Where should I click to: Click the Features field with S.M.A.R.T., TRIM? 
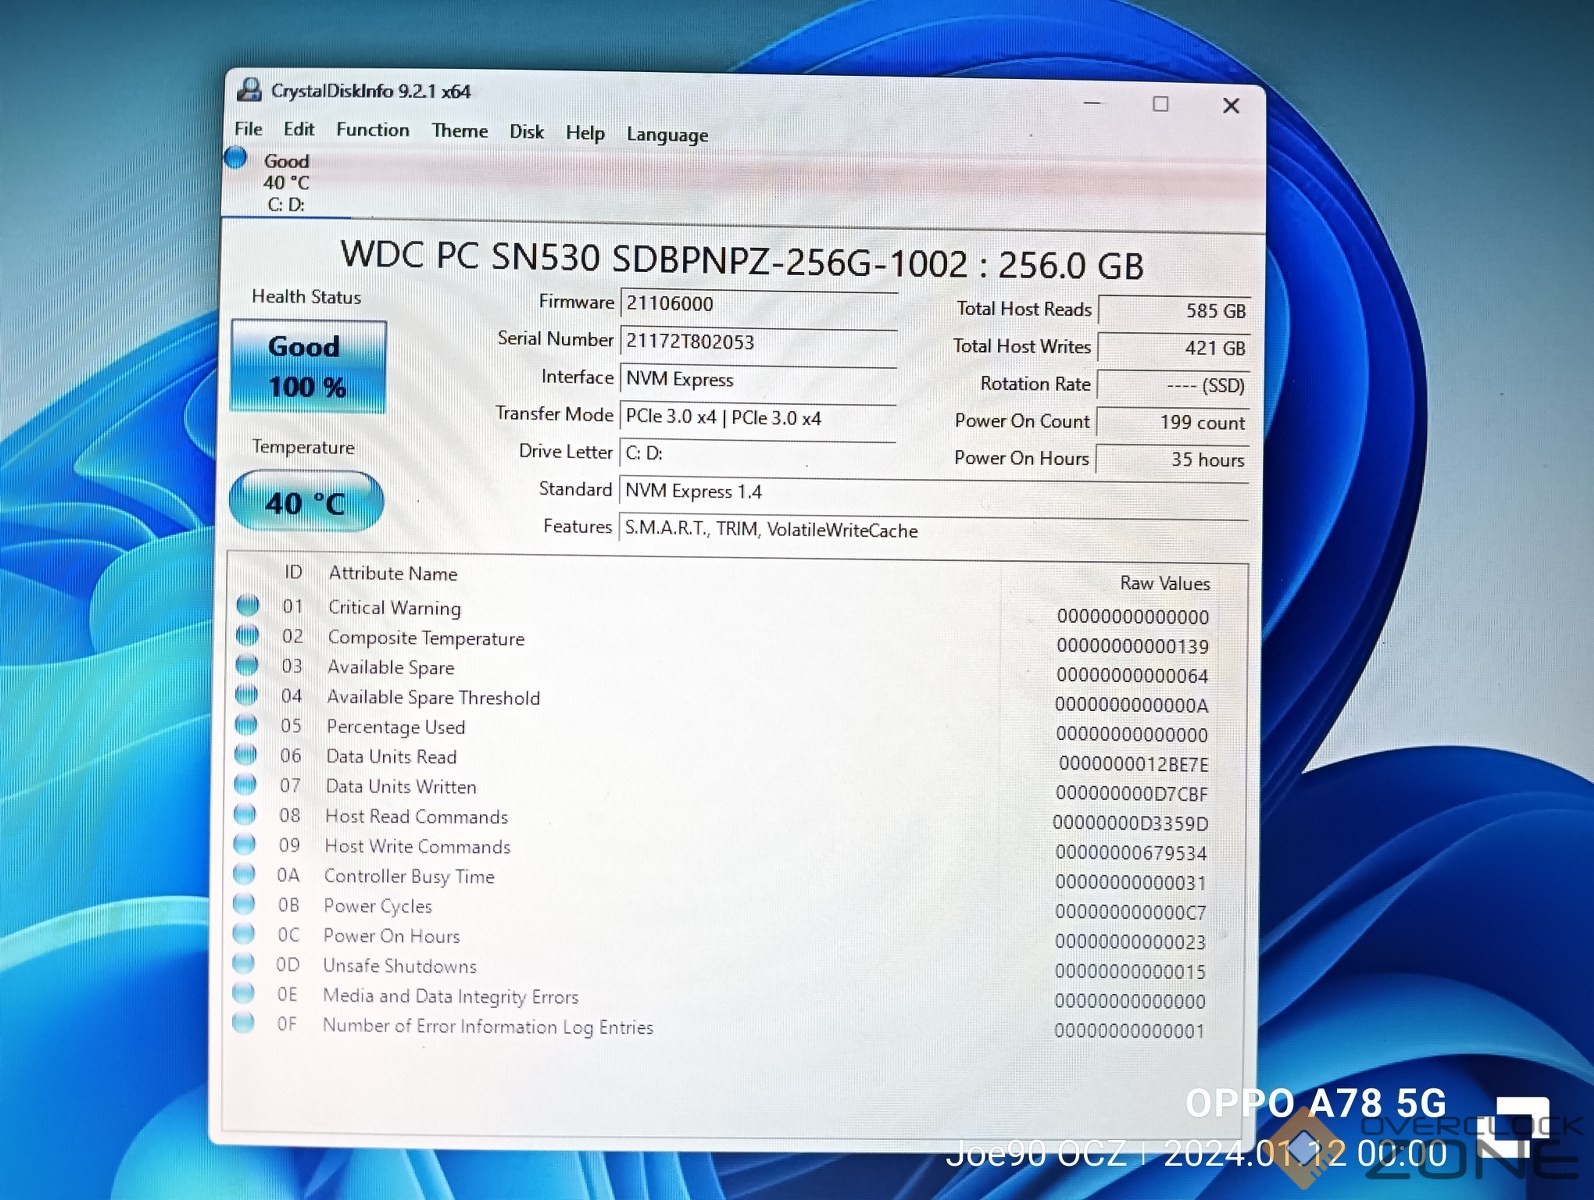(x=934, y=530)
